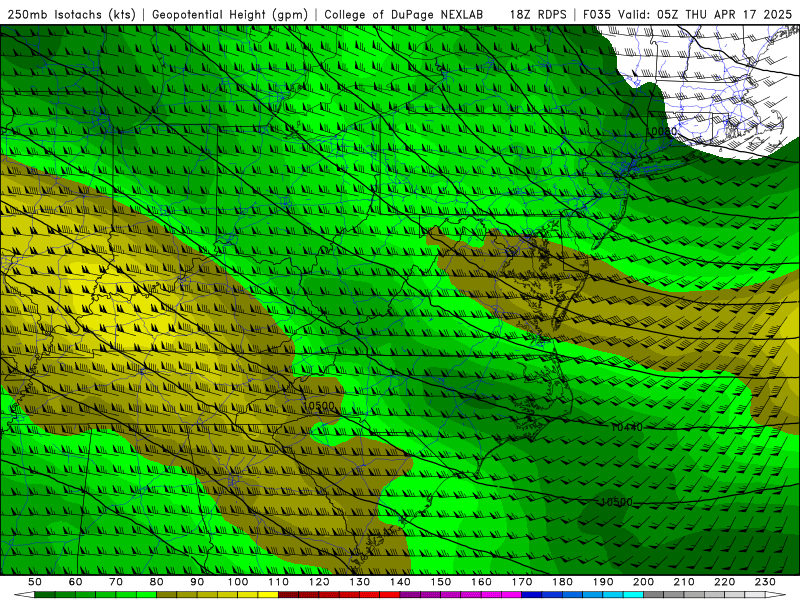Pick the brightest green swatch just before 80

click(x=146, y=595)
